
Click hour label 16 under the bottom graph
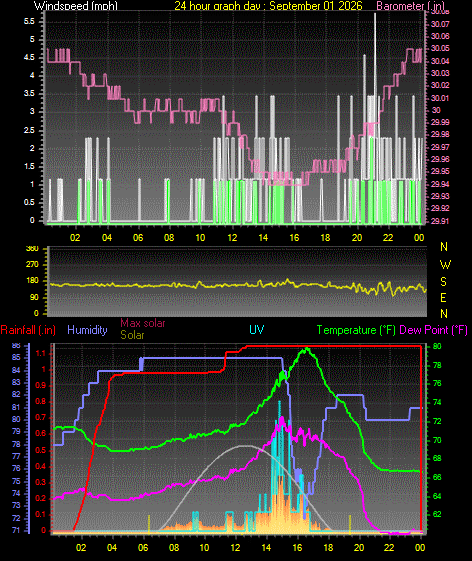click(297, 547)
